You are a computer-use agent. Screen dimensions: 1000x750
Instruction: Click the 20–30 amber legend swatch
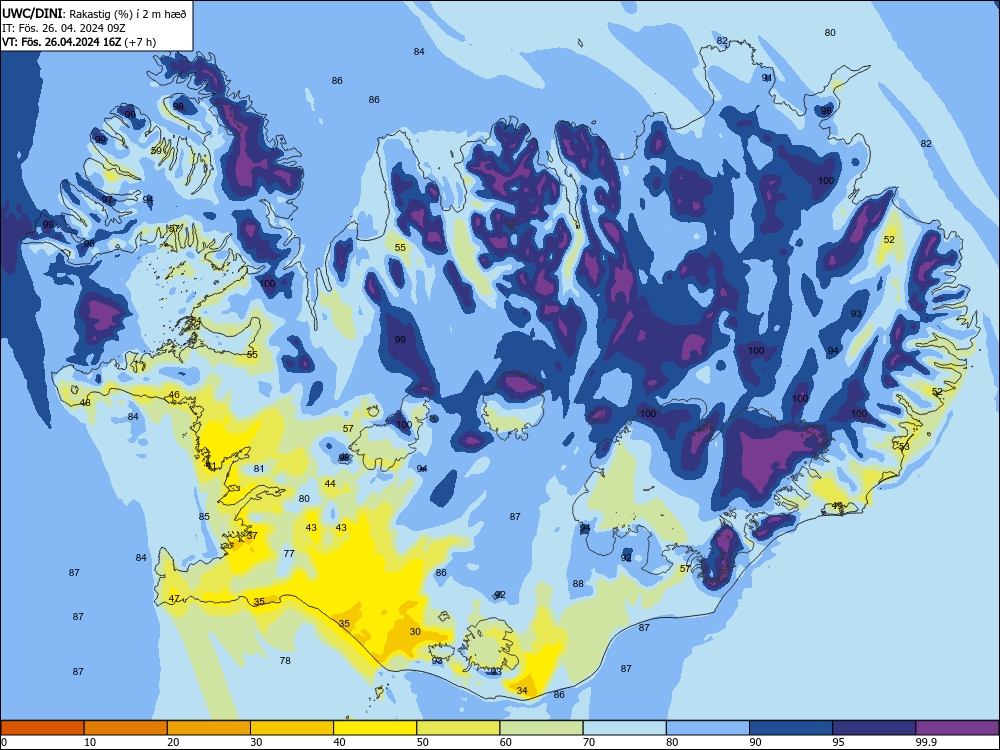point(209,728)
